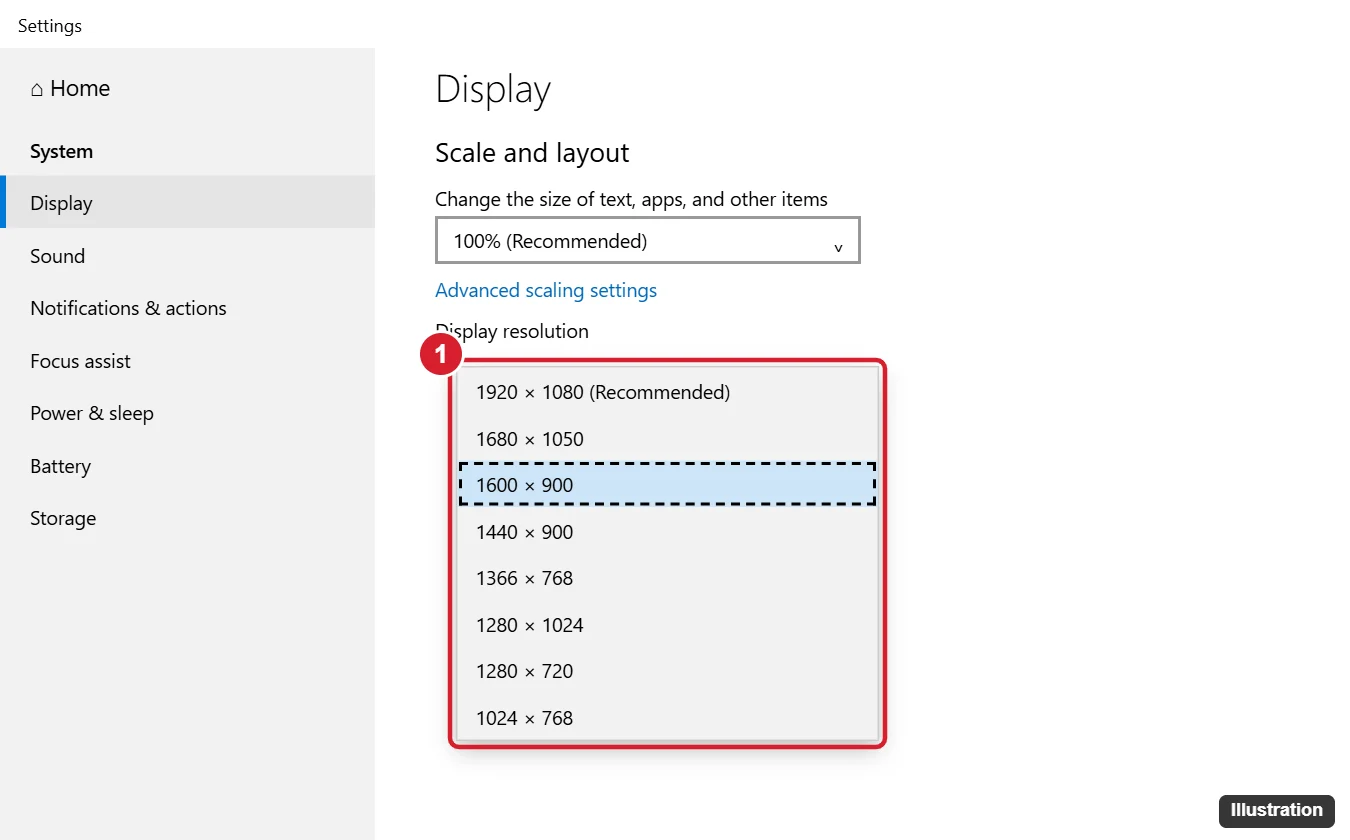1350x840 pixels.
Task: Pick 1280 × 720 resolution
Action: pyautogui.click(x=667, y=671)
